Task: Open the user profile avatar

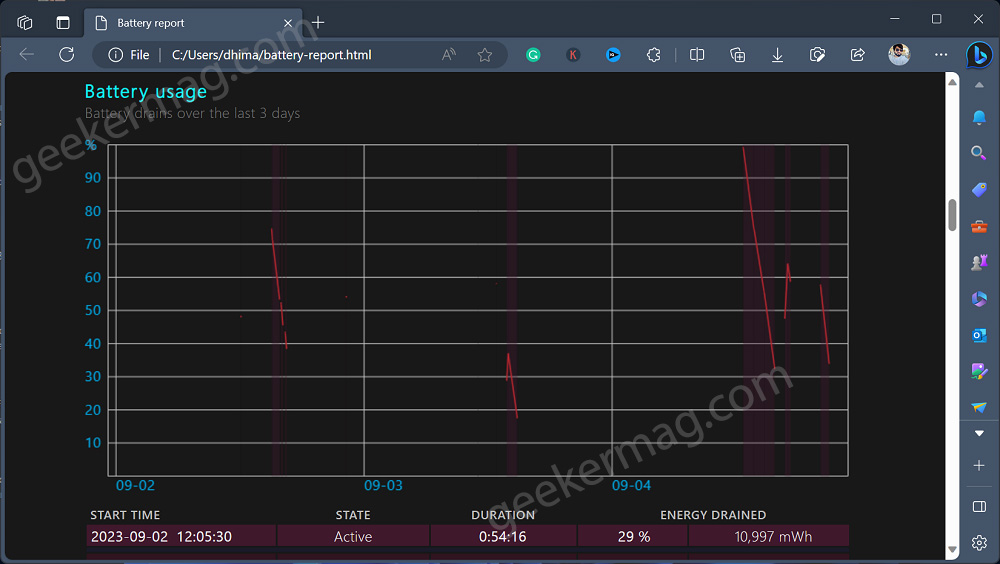Action: (899, 55)
